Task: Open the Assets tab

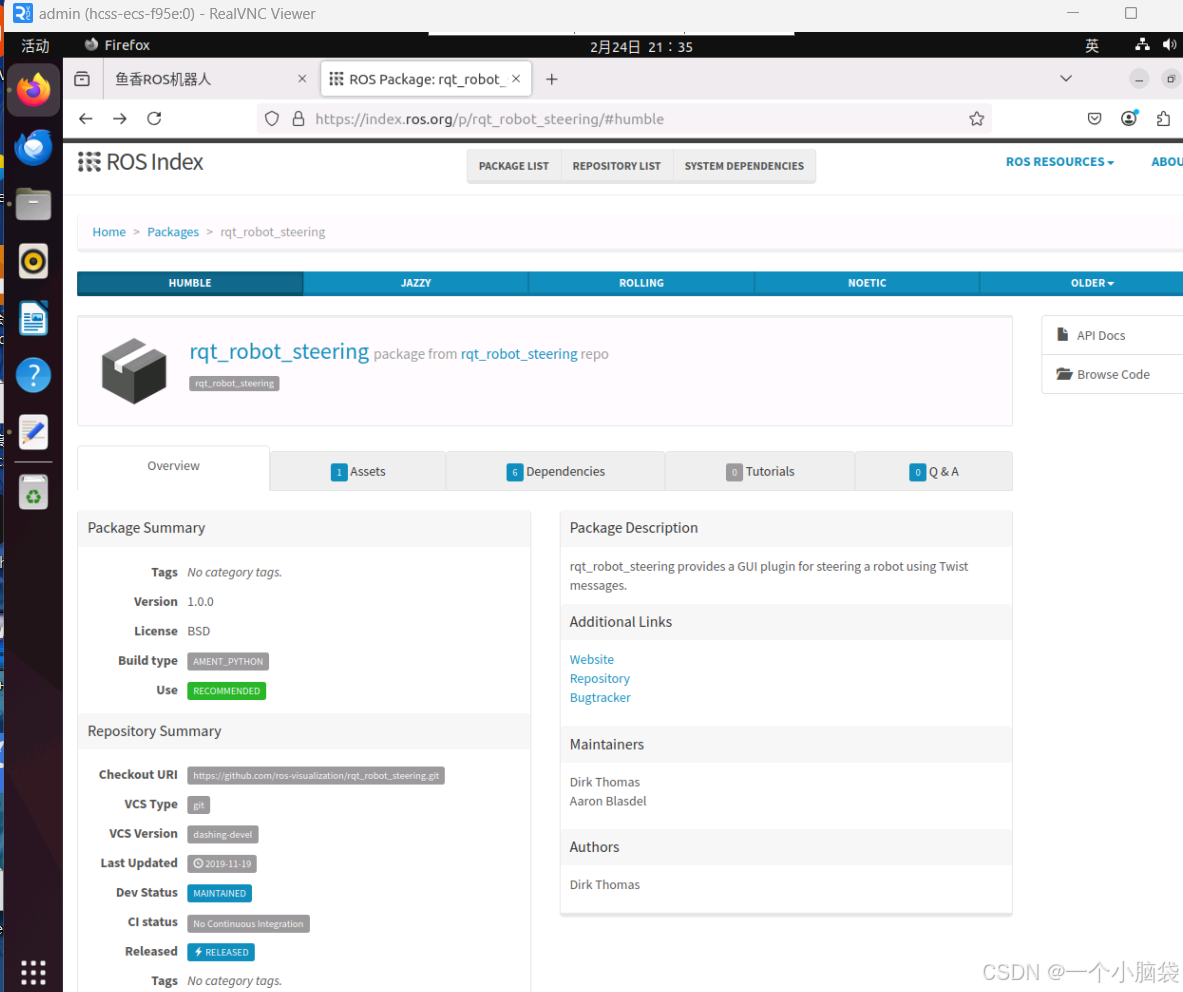Action: (x=358, y=471)
